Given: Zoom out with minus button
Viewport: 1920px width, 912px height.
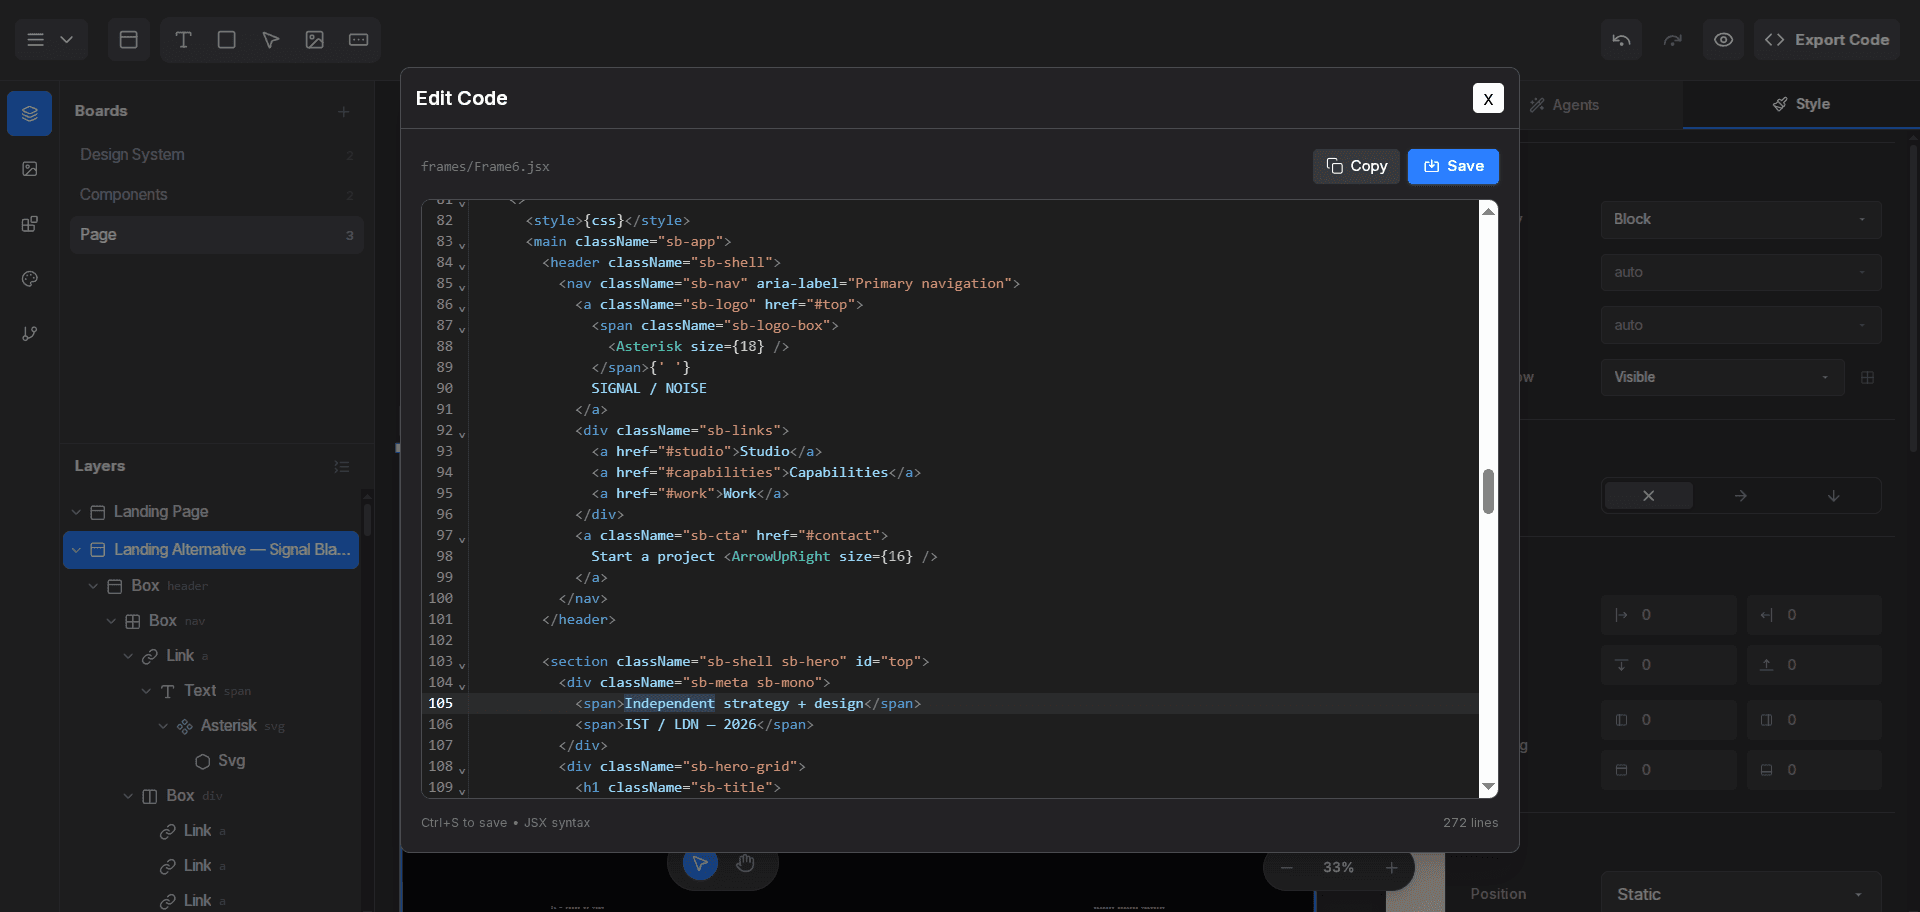Looking at the screenshot, I should click(x=1287, y=868).
